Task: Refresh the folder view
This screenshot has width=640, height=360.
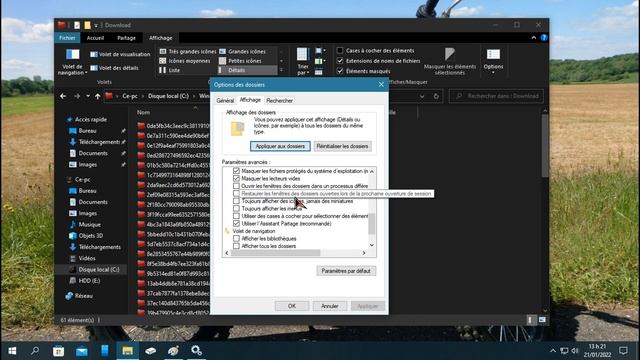Action: (436, 96)
